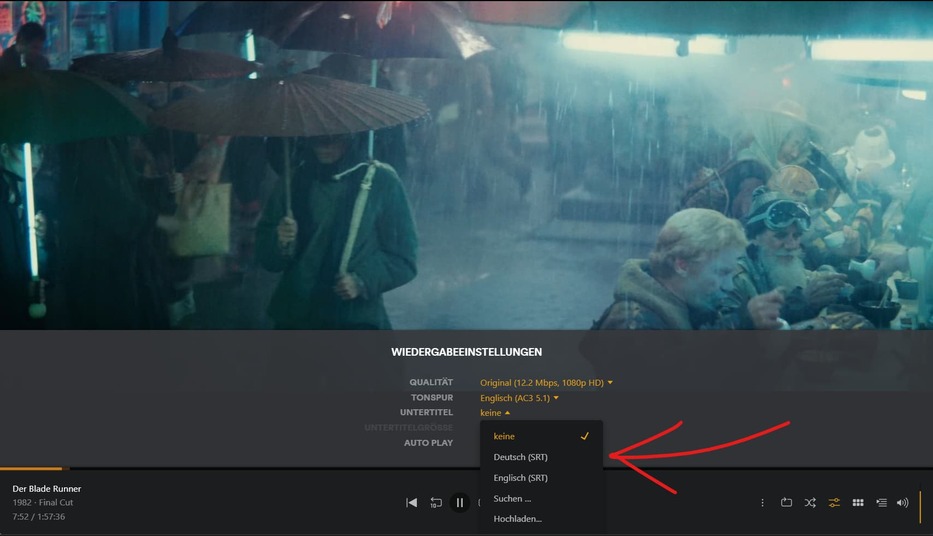Toggle repeat mode

click(x=786, y=503)
